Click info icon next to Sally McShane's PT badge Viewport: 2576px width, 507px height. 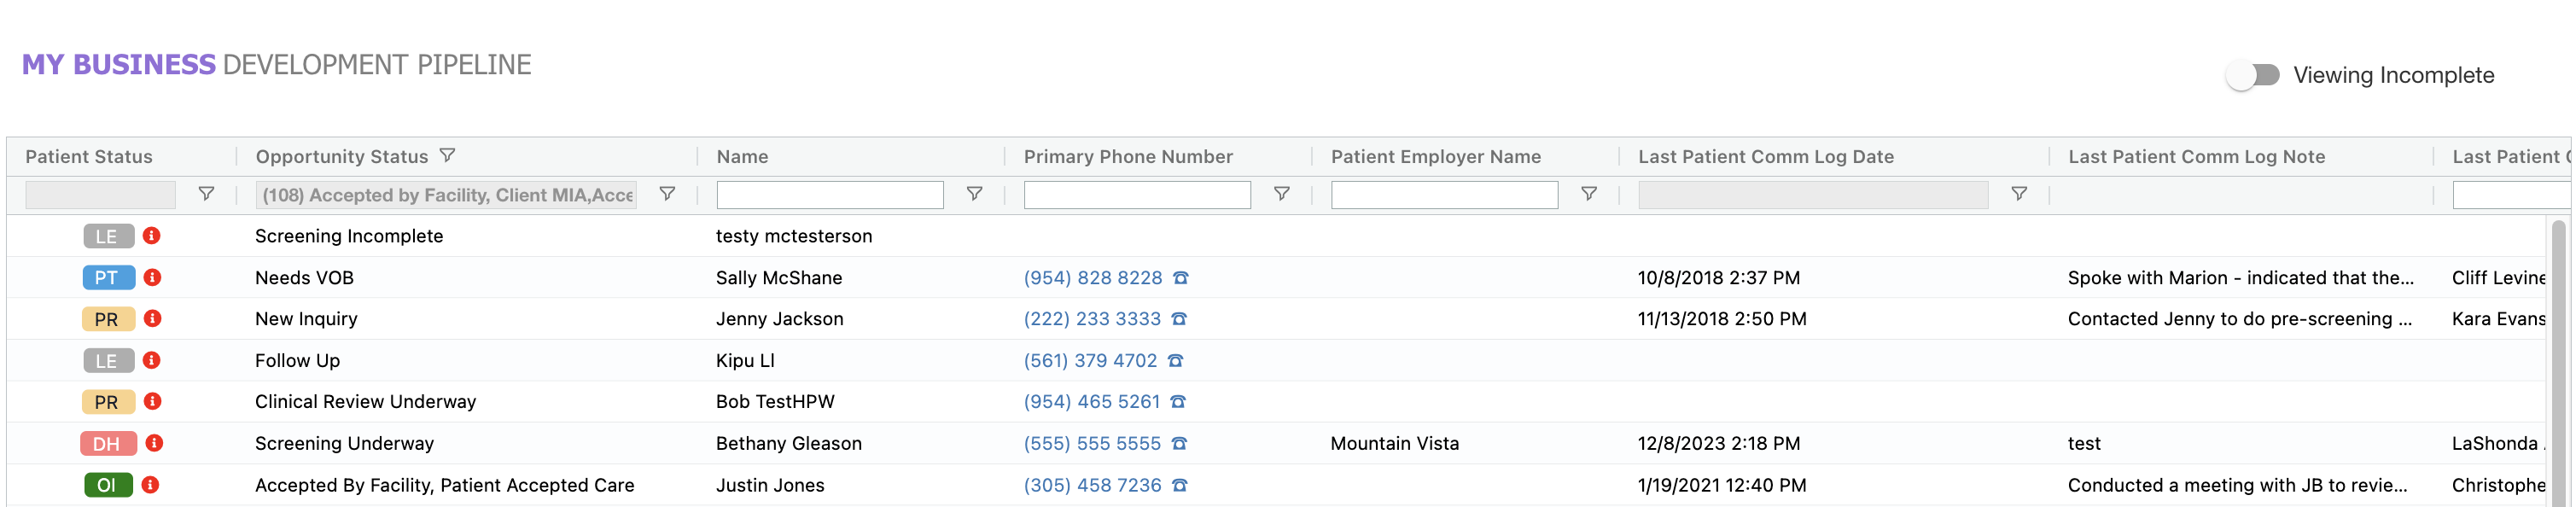click(x=151, y=277)
